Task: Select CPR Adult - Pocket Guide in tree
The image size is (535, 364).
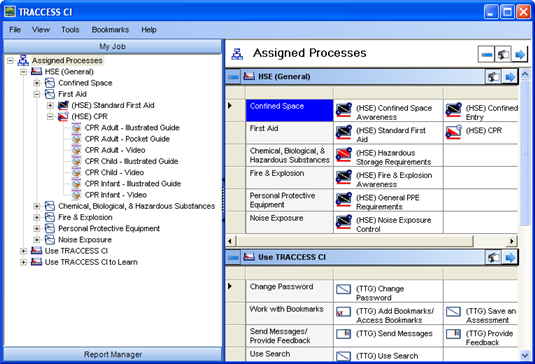Action: (127, 139)
